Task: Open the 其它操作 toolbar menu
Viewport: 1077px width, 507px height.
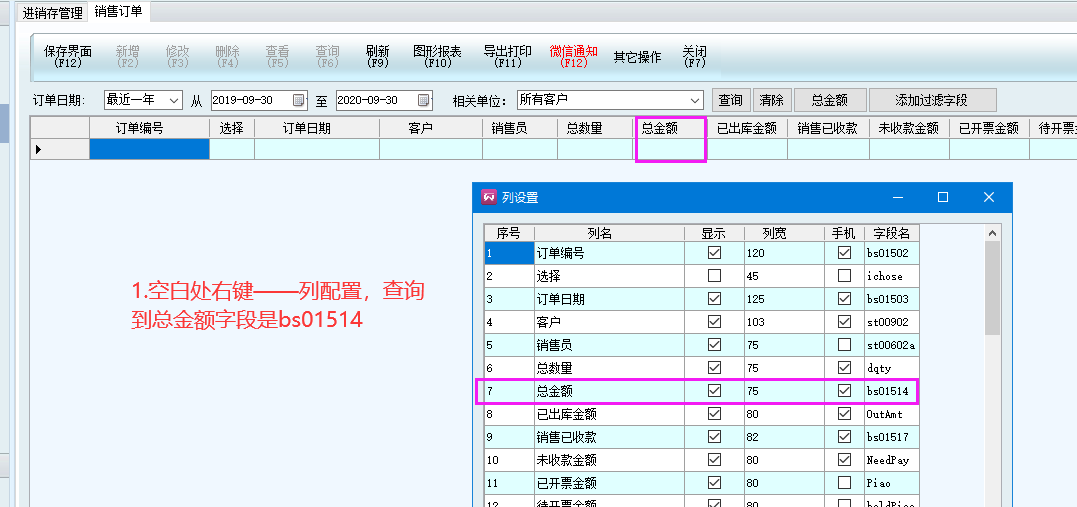Action: pos(637,57)
